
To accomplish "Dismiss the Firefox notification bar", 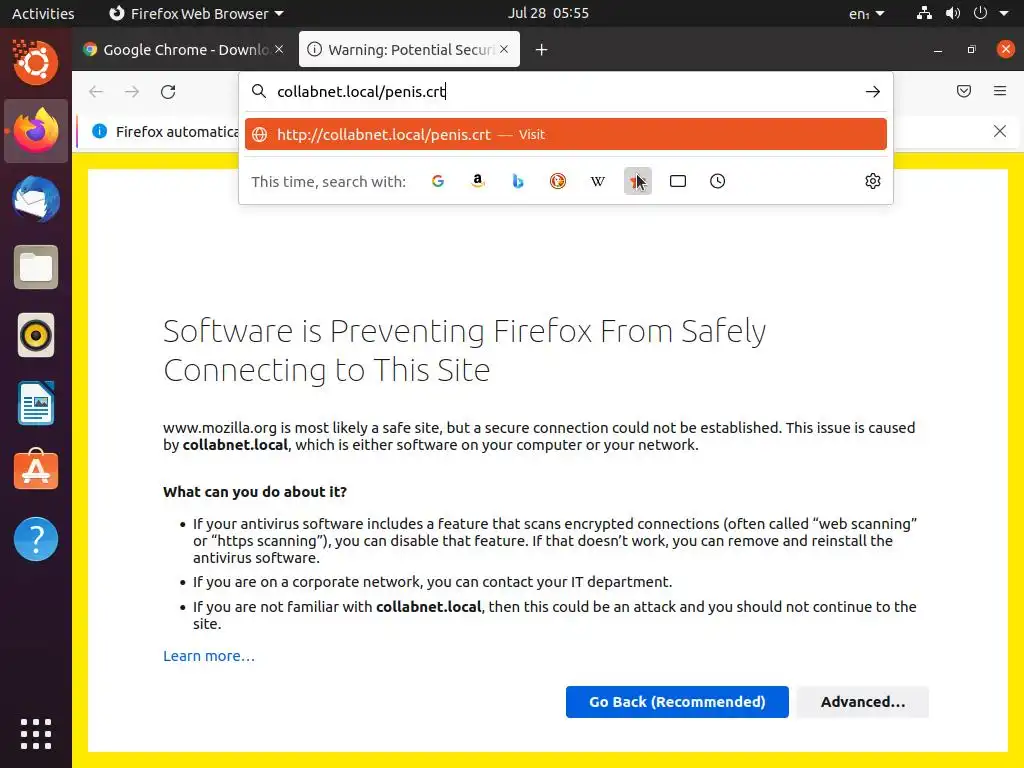I will [1000, 131].
